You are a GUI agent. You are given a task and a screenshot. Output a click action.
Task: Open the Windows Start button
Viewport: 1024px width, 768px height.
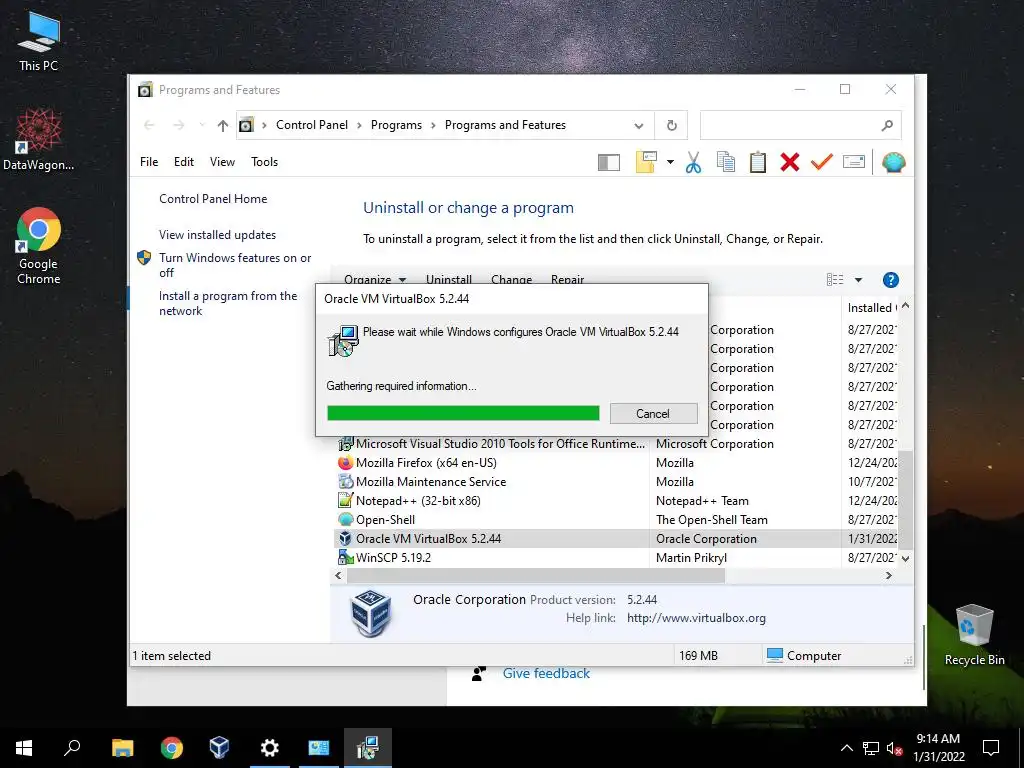24,748
